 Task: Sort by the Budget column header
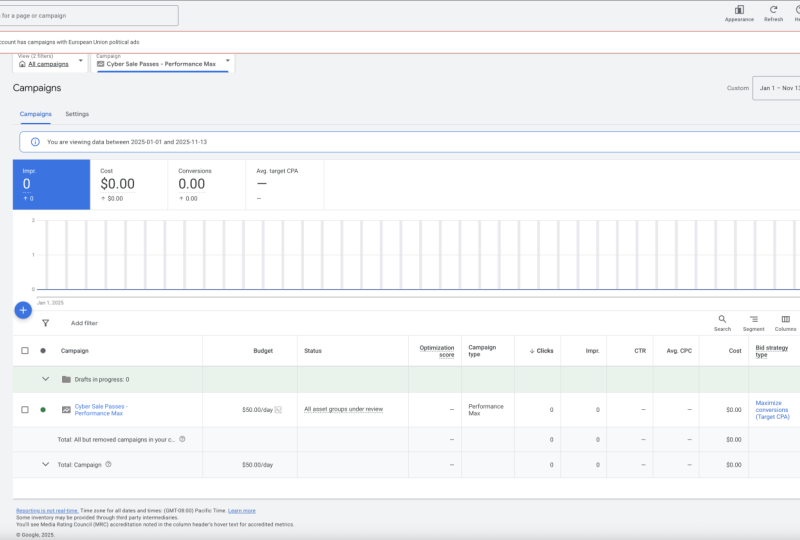click(263, 351)
